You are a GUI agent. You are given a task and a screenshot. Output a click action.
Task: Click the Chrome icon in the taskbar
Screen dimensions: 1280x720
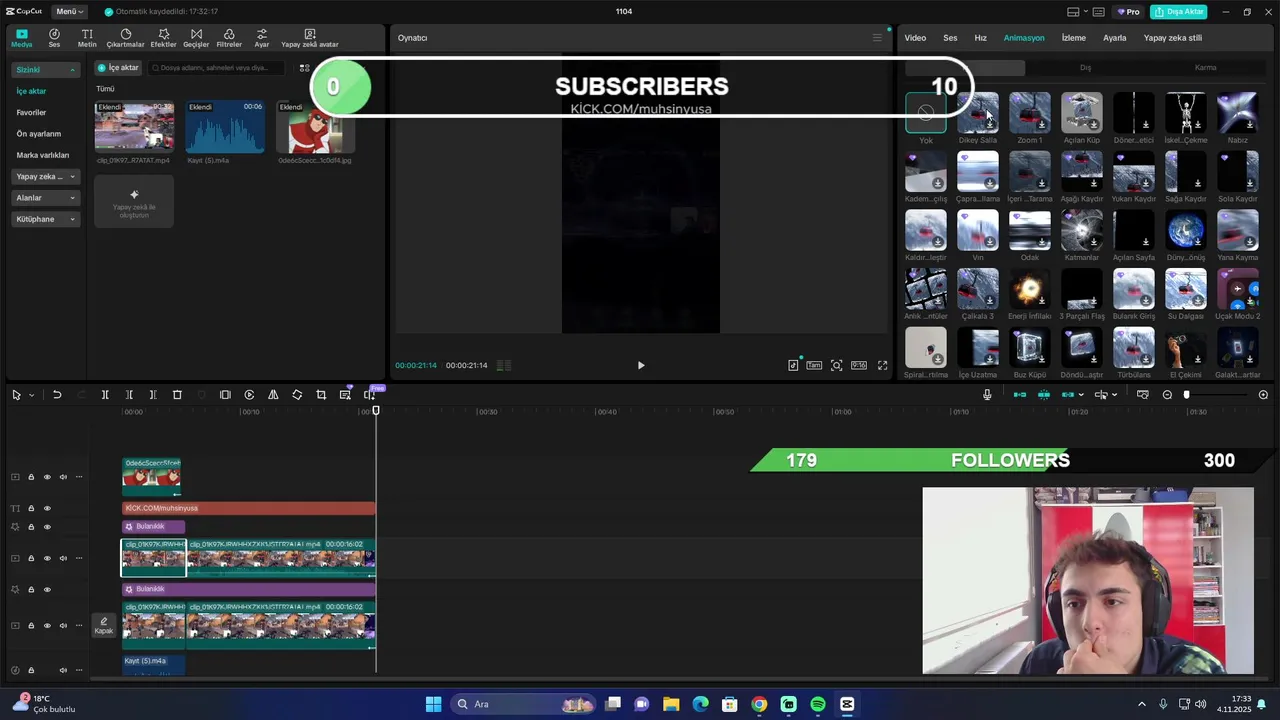[x=759, y=704]
